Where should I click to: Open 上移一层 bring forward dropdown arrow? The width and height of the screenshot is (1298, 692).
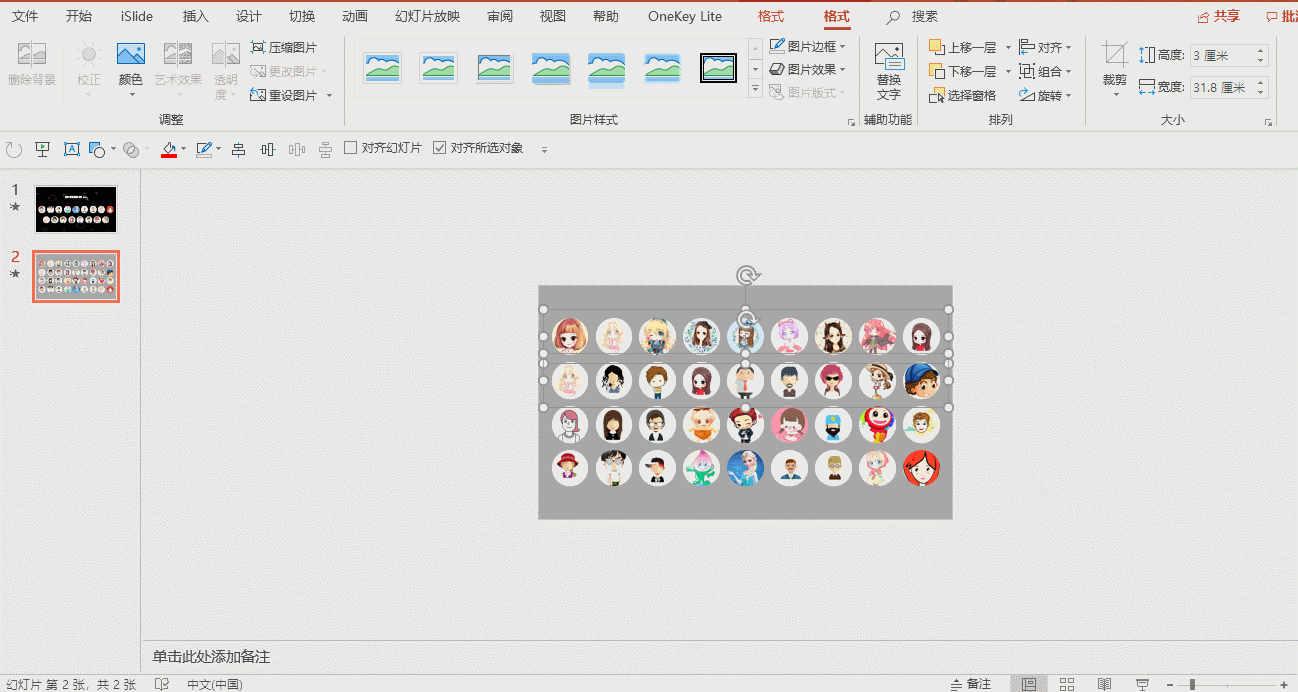[x=1007, y=48]
